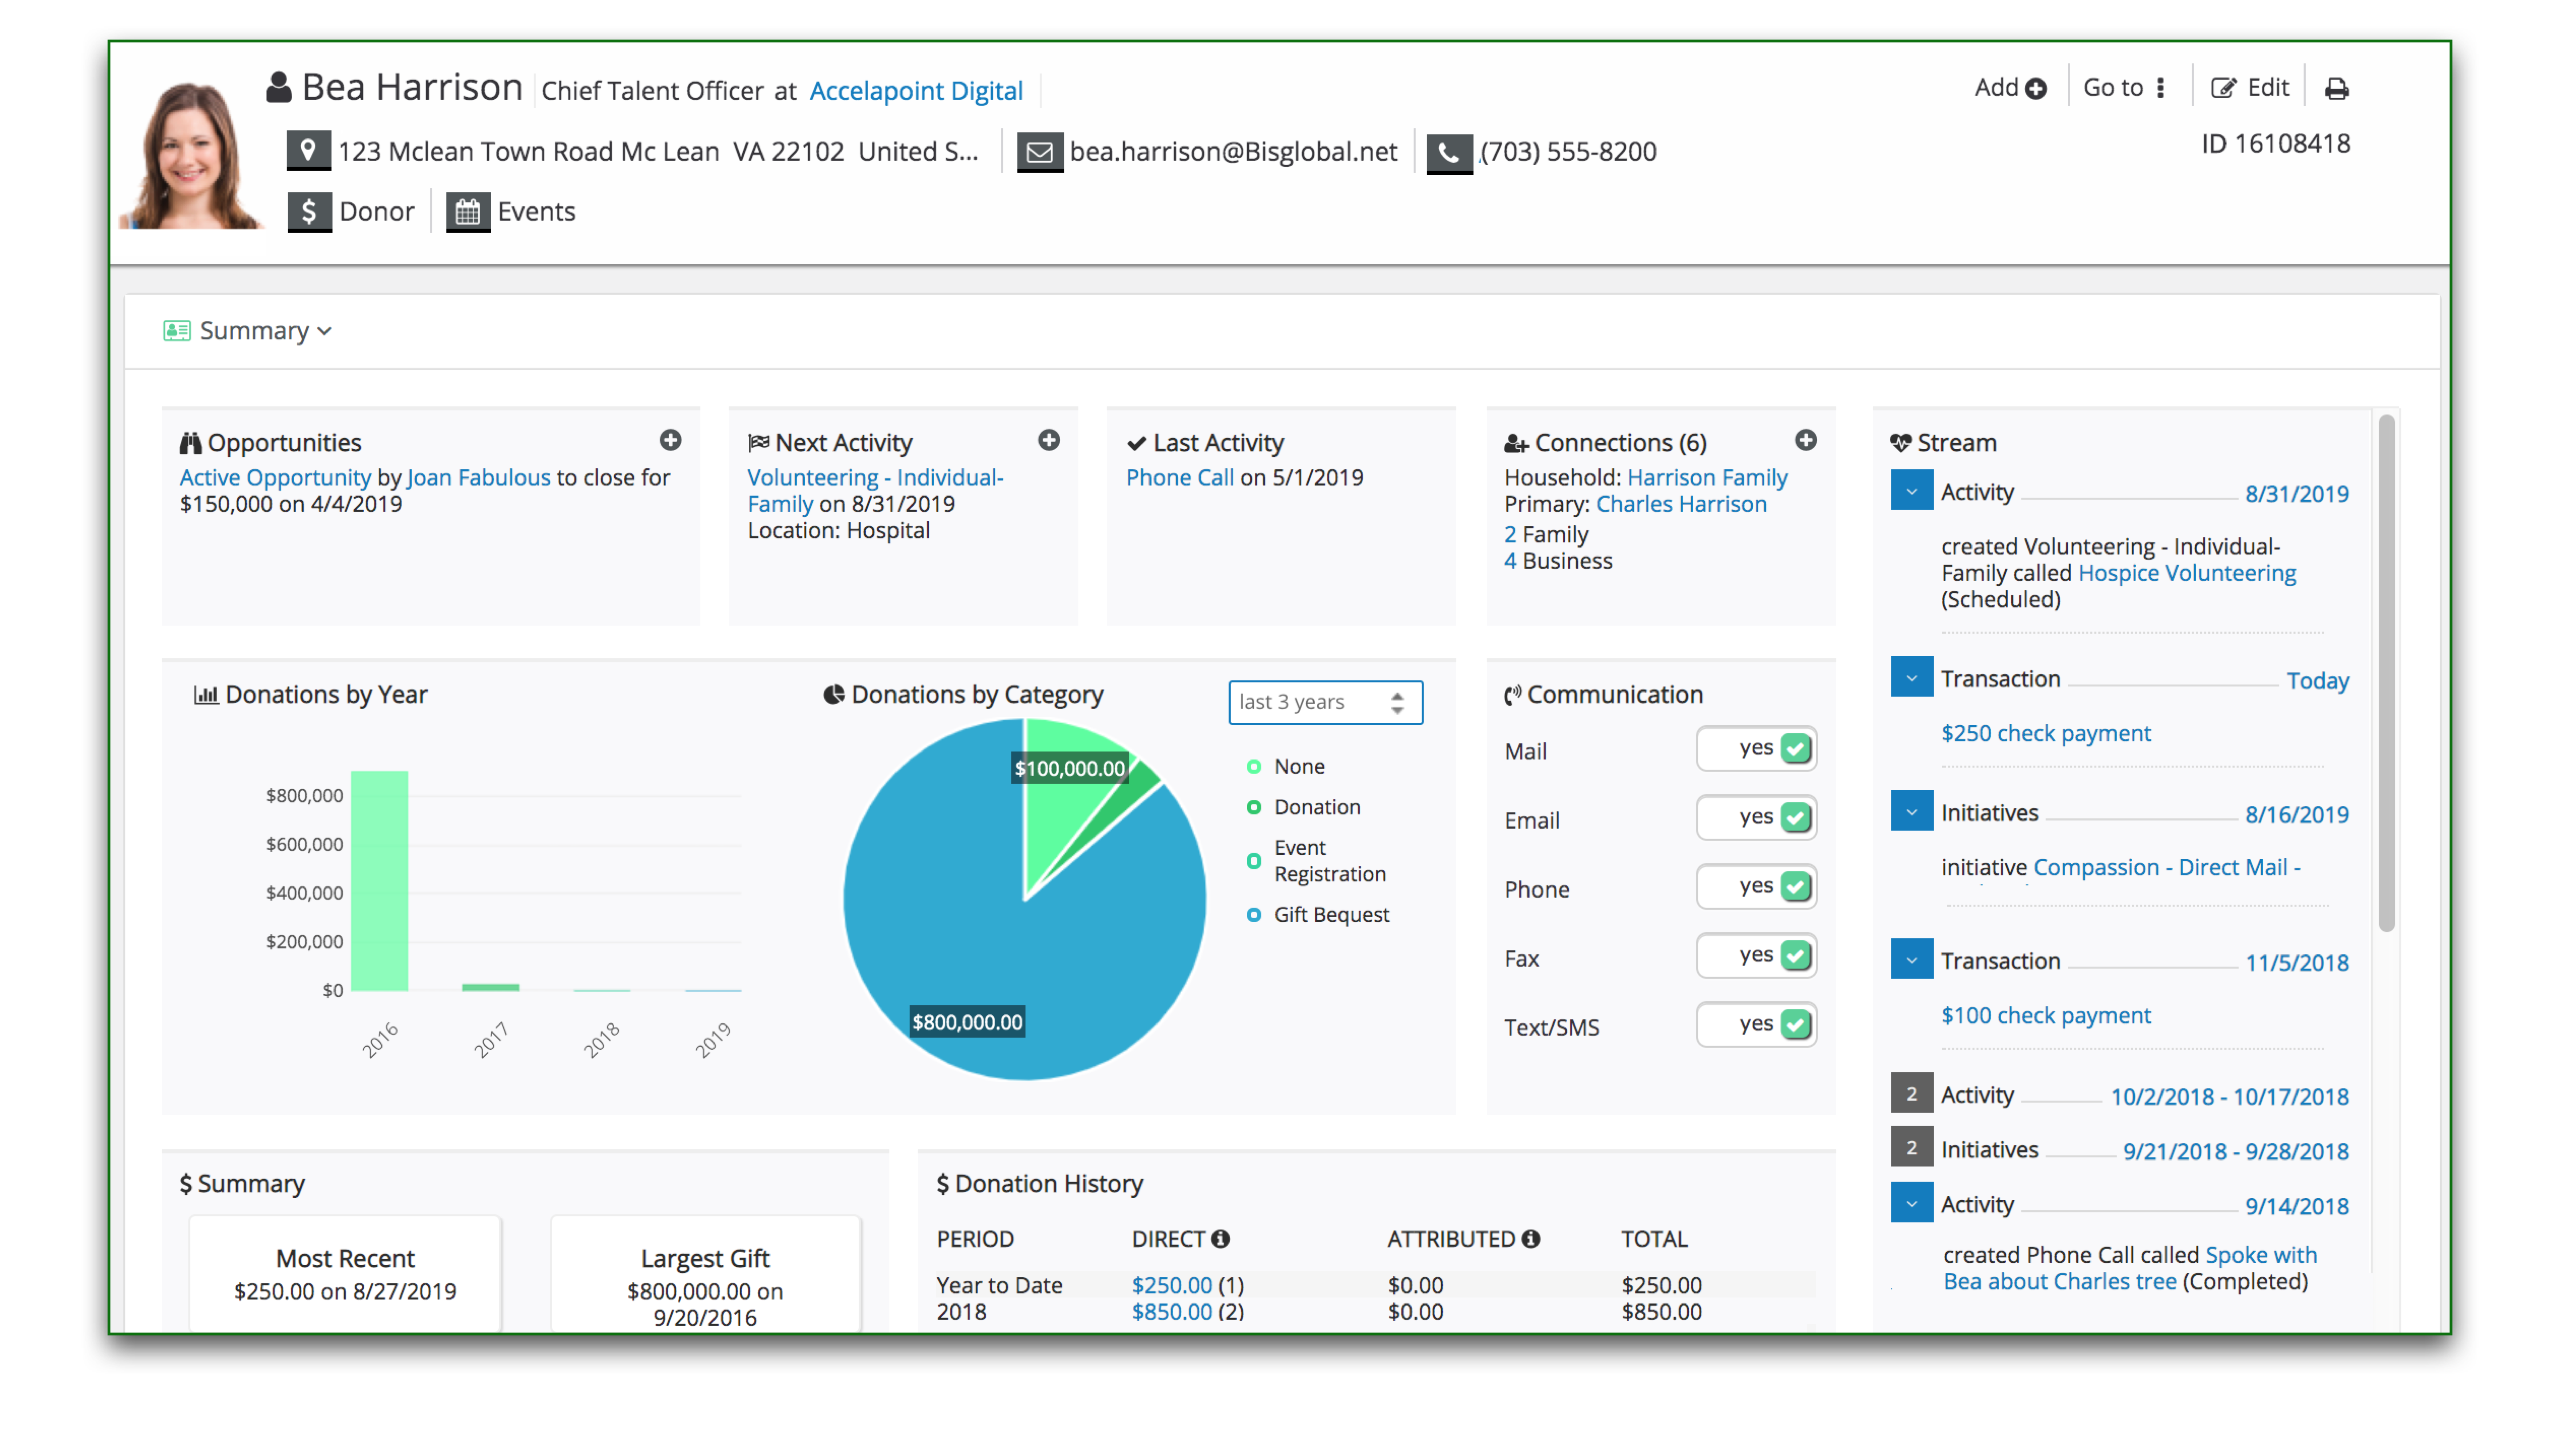Toggle the Text/SMS communication switch
Image resolution: width=2560 pixels, height=1434 pixels.
pos(1756,1025)
